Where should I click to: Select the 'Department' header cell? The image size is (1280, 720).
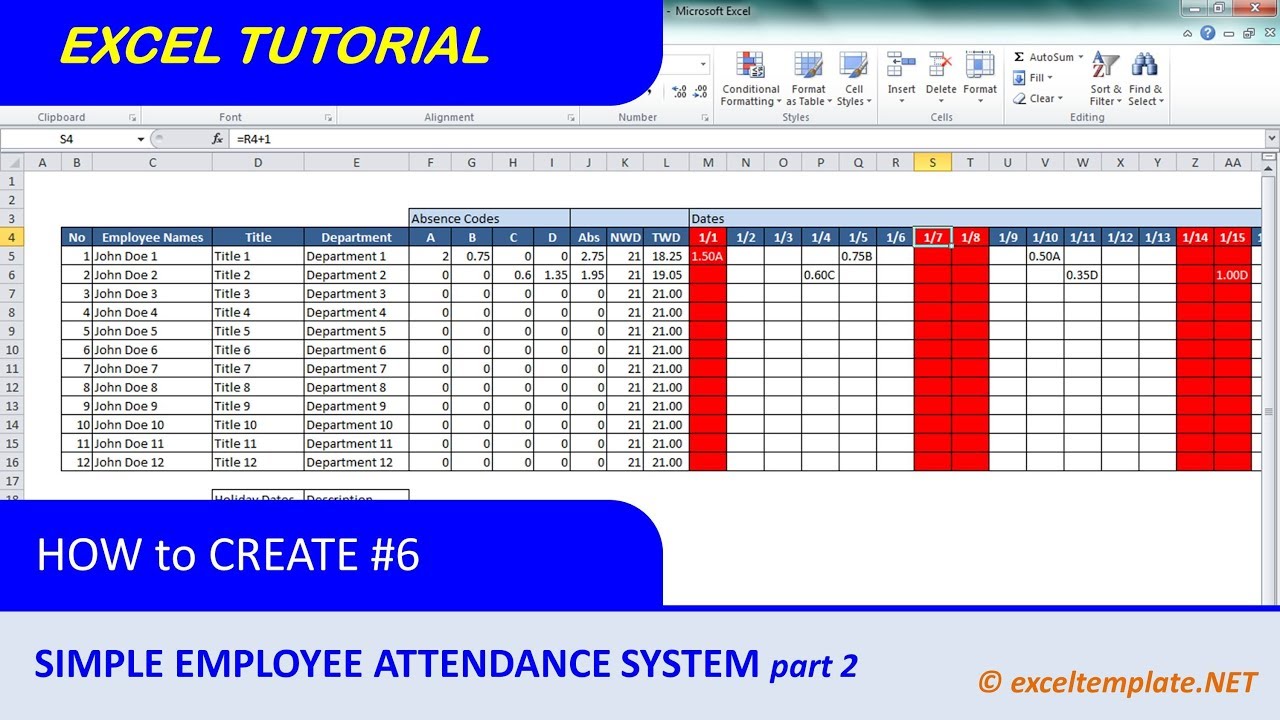pos(356,237)
